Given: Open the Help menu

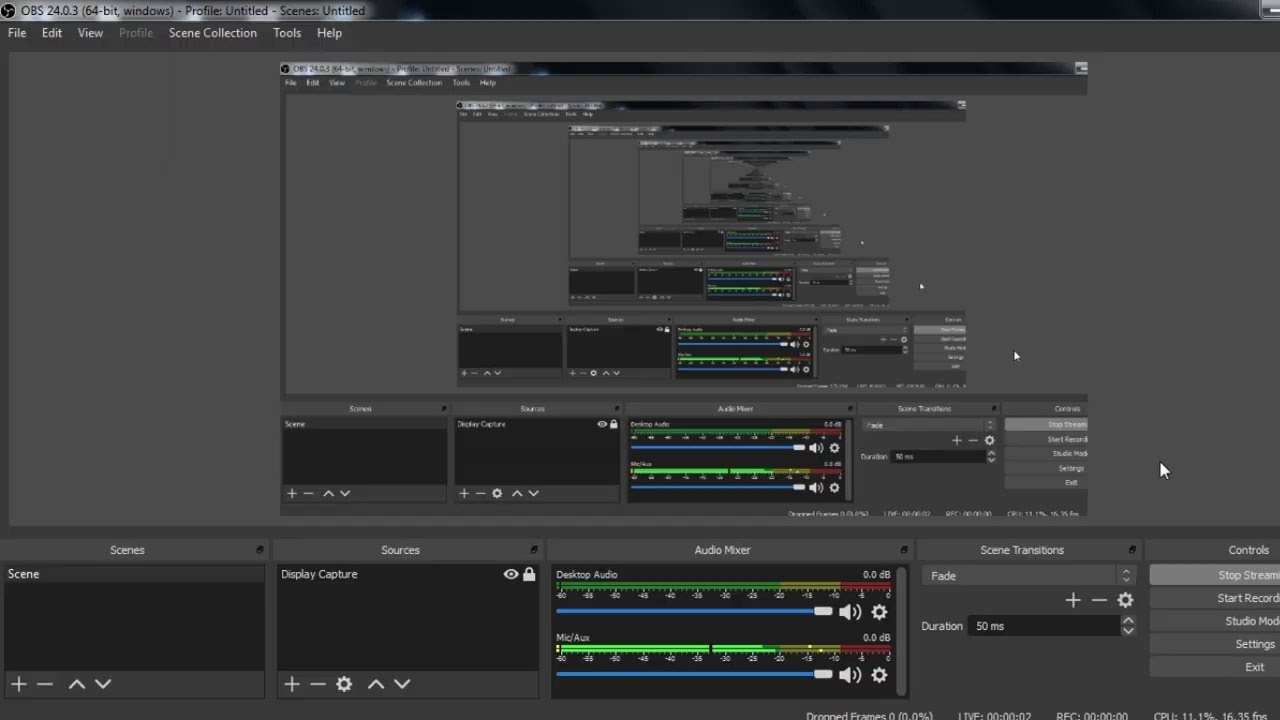Looking at the screenshot, I should point(329,33).
